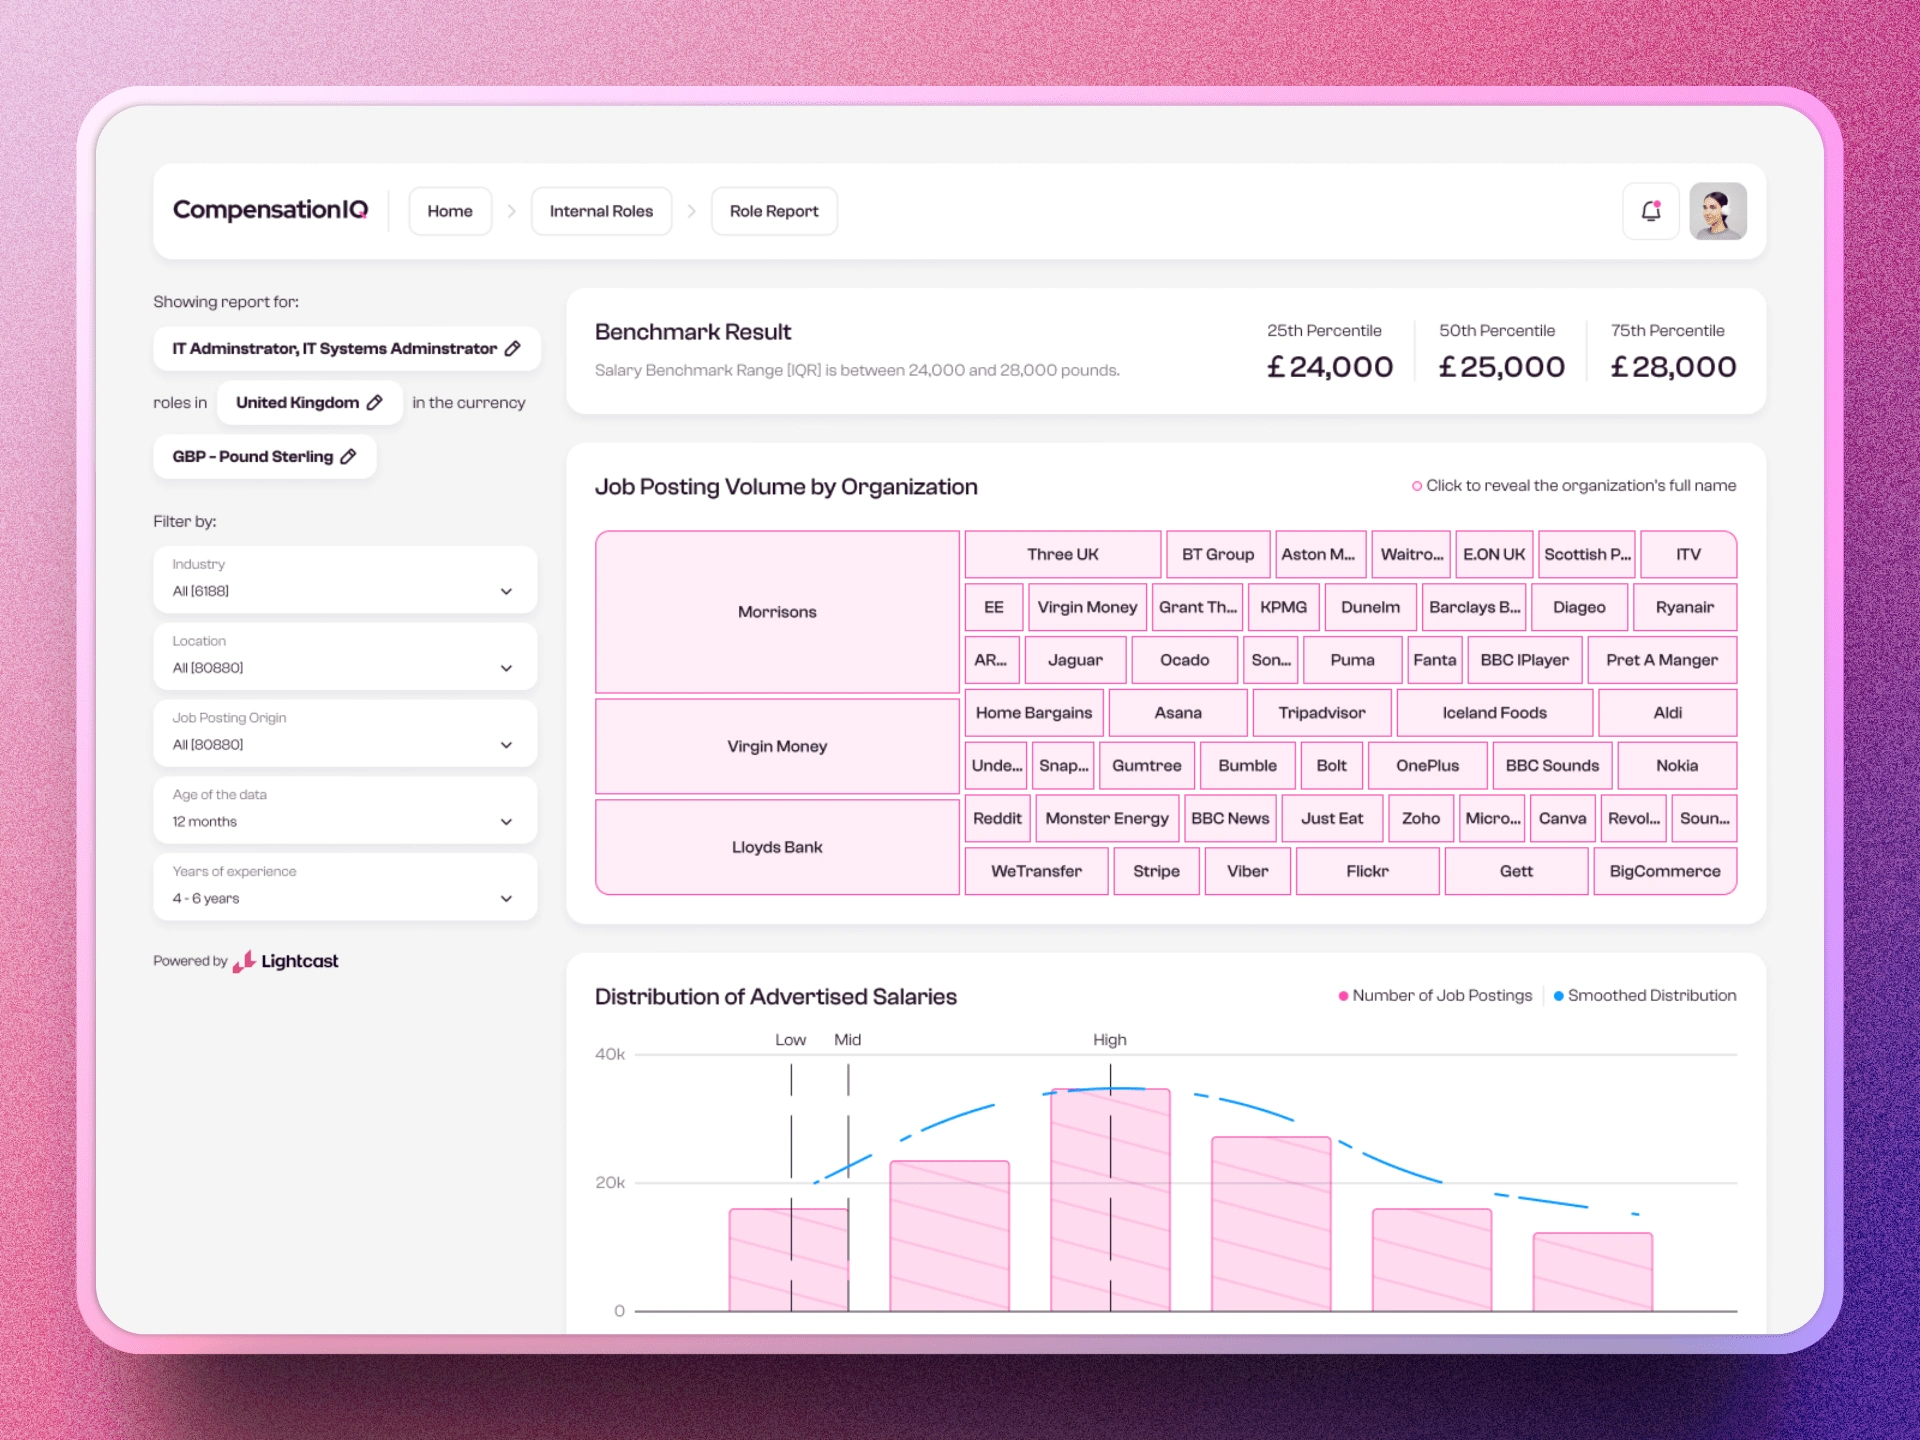Click the WeTransfer tile

click(1036, 872)
